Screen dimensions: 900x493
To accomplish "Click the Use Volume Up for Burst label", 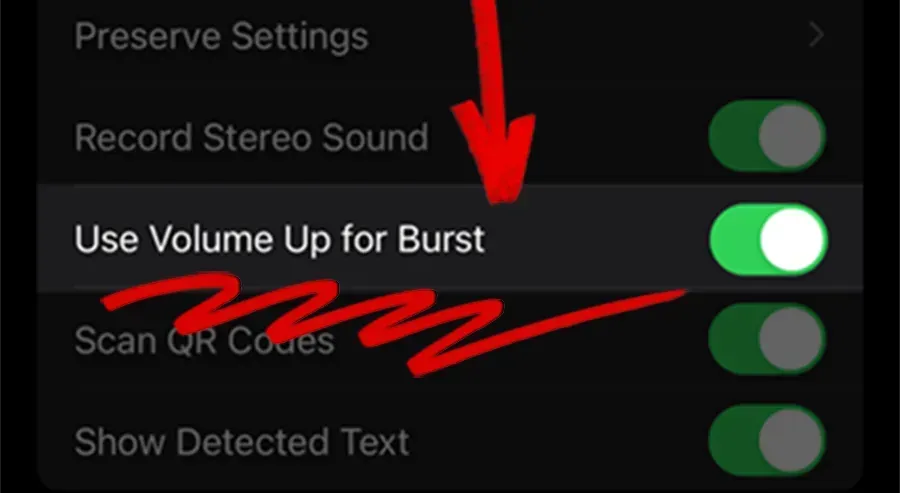I will (x=280, y=239).
